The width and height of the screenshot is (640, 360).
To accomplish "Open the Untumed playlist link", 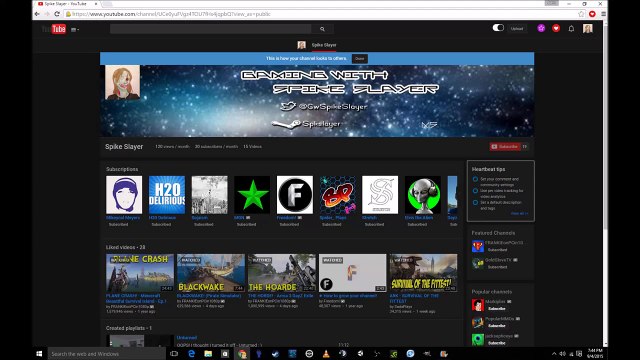I will coord(187,338).
